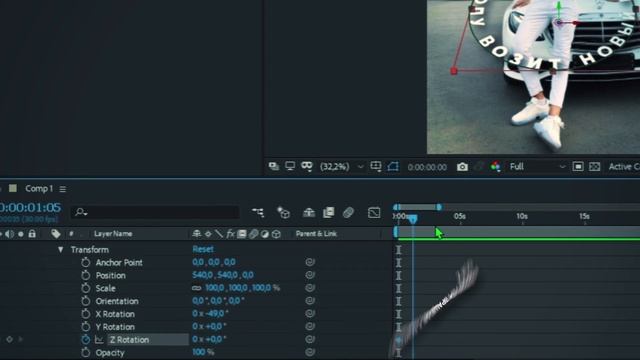Click the lock column icon header
Viewport: 640px width, 360px height.
click(32, 233)
